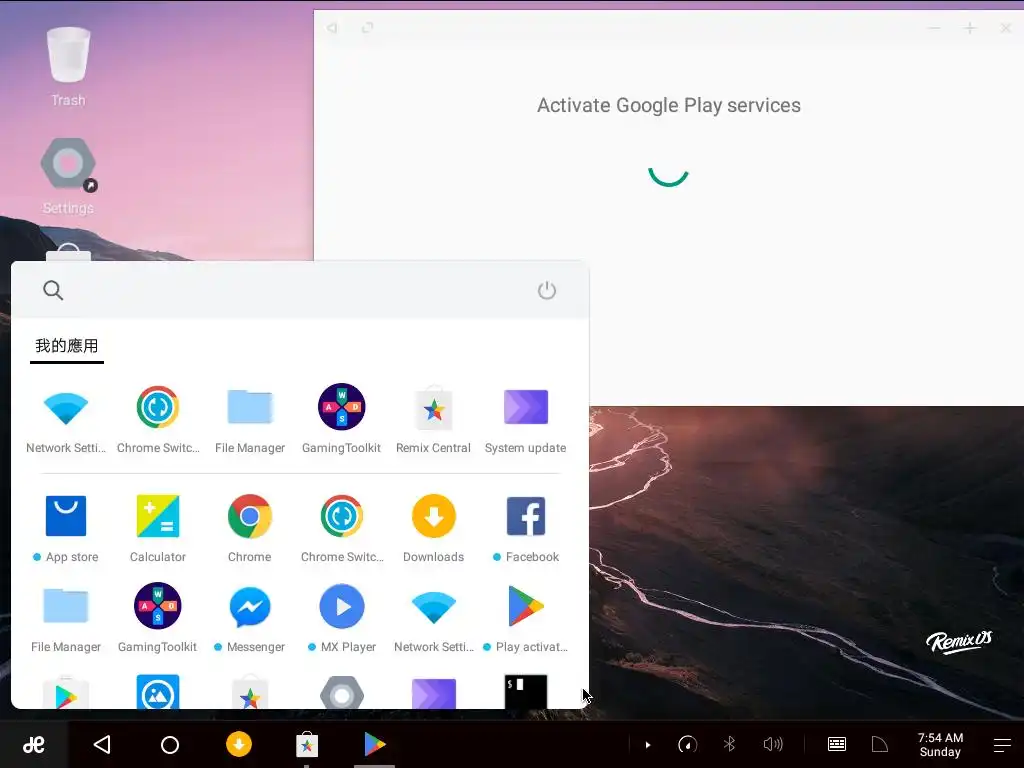The height and width of the screenshot is (768, 1024).
Task: Open the volume control in tray
Action: click(x=773, y=744)
